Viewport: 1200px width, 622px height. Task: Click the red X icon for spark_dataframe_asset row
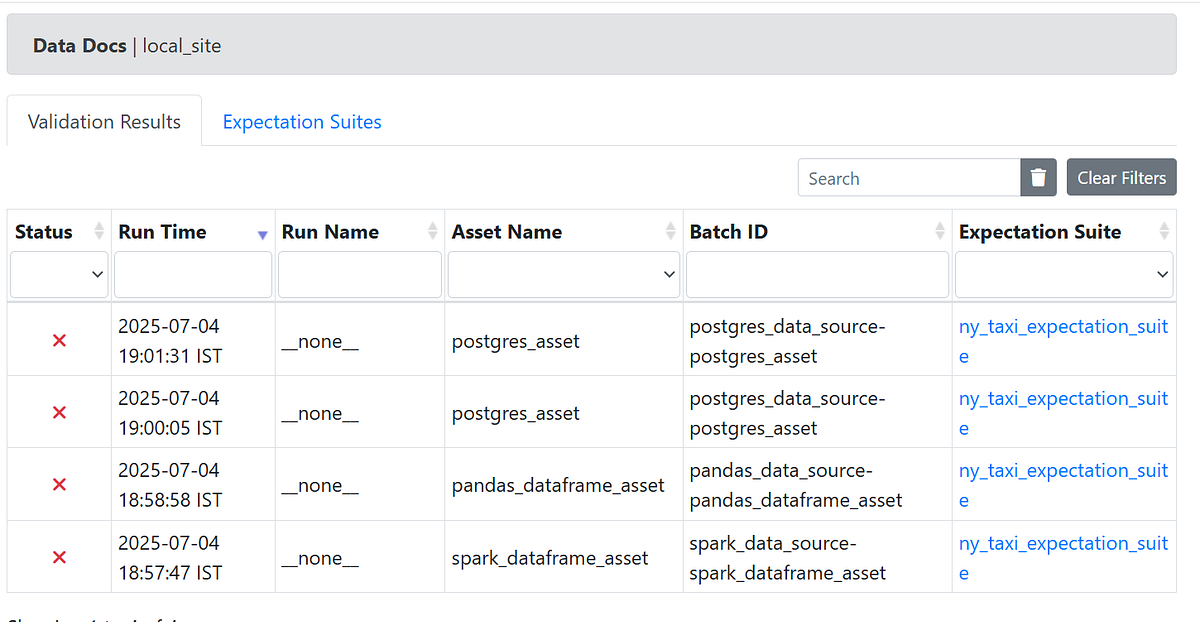tap(58, 557)
